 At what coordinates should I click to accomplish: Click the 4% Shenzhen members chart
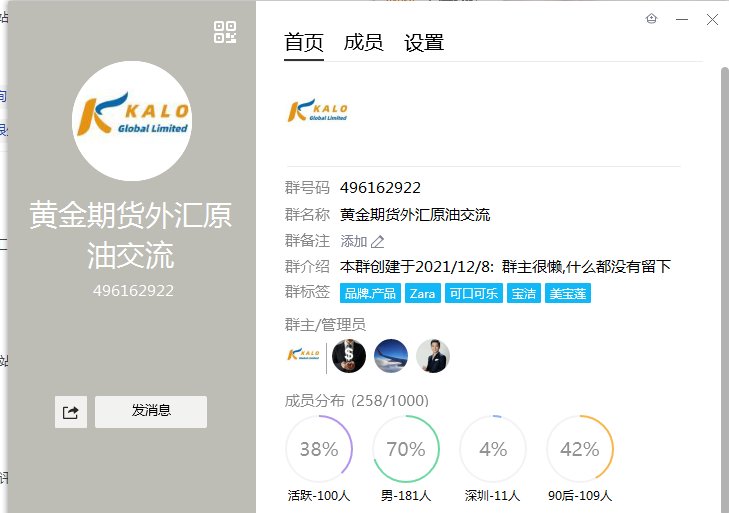[x=493, y=449]
